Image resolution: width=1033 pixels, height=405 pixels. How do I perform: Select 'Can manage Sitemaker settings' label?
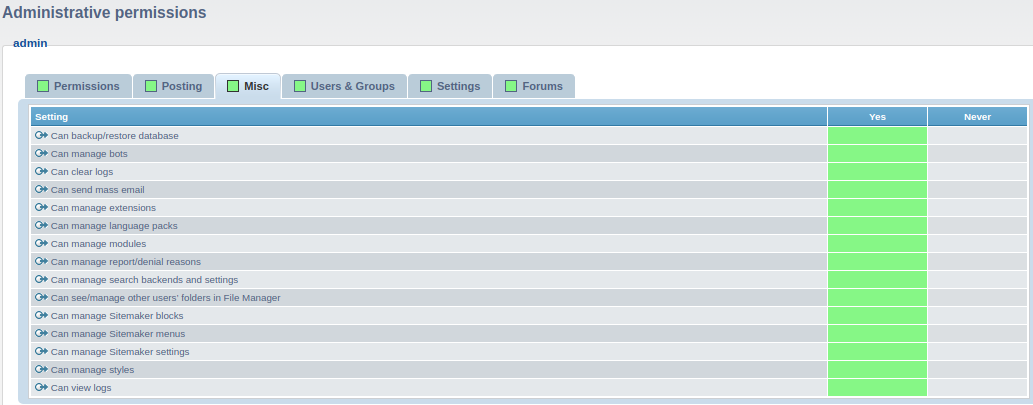click(120, 352)
